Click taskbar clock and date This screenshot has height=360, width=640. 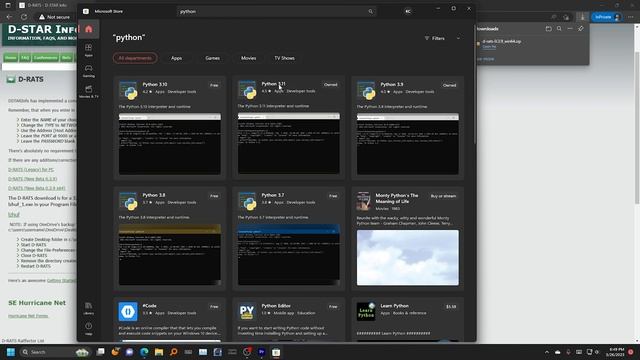point(615,352)
